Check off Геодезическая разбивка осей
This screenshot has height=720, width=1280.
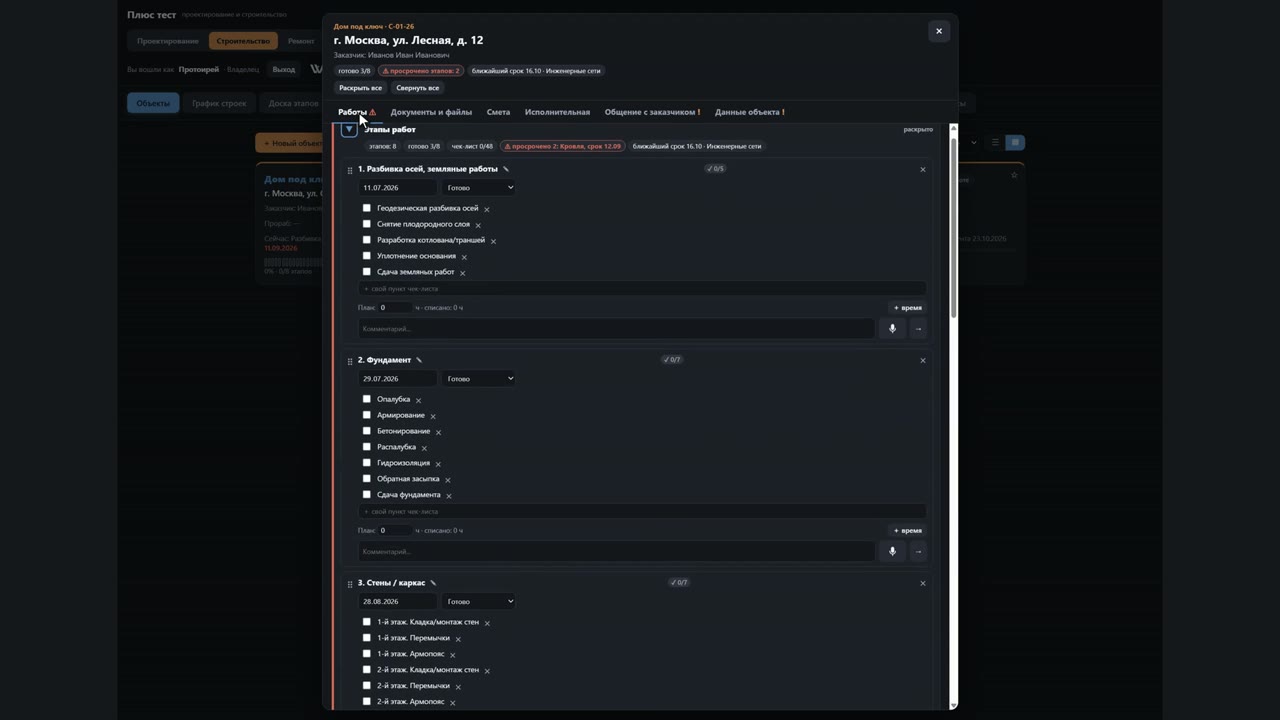coord(367,208)
